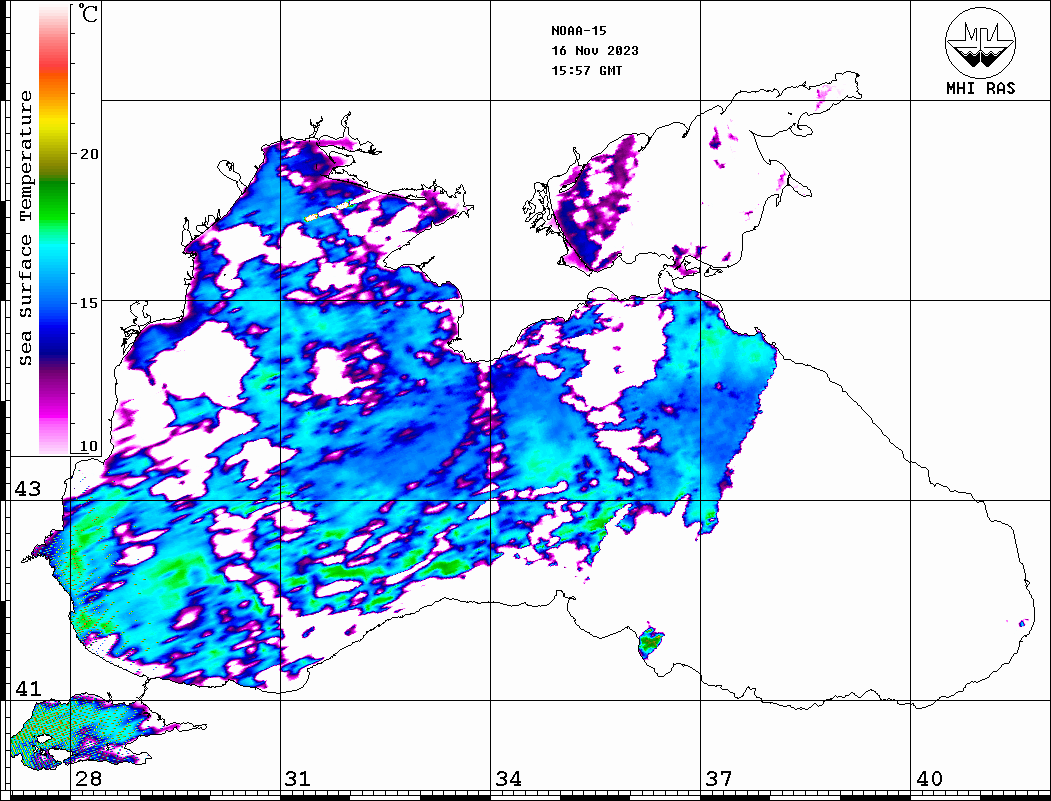Image resolution: width=1051 pixels, height=801 pixels.
Task: Click the 10 tick on the color scale
Action: click(x=88, y=446)
